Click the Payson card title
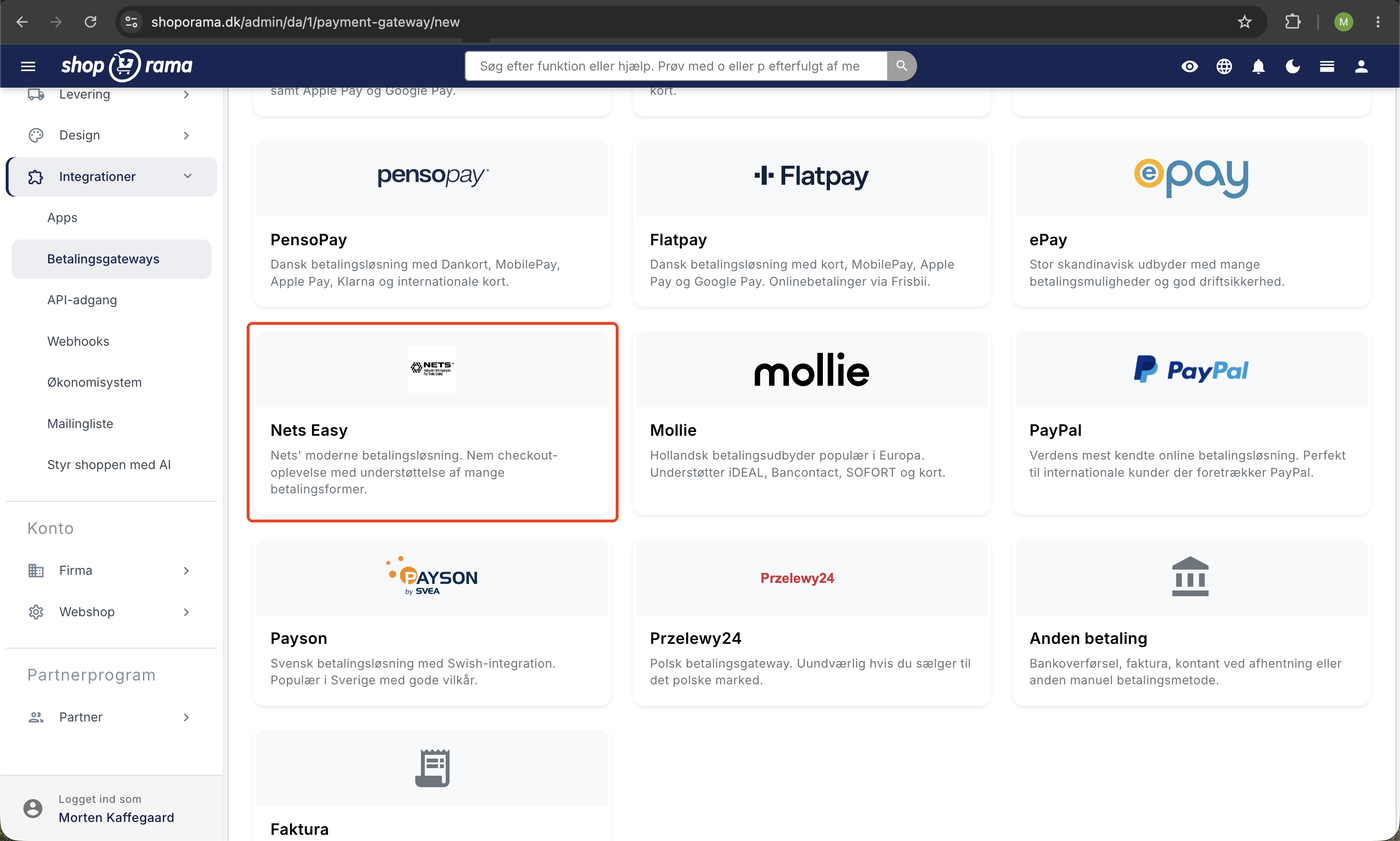Screen dimensions: 1400x841 coord(299,638)
